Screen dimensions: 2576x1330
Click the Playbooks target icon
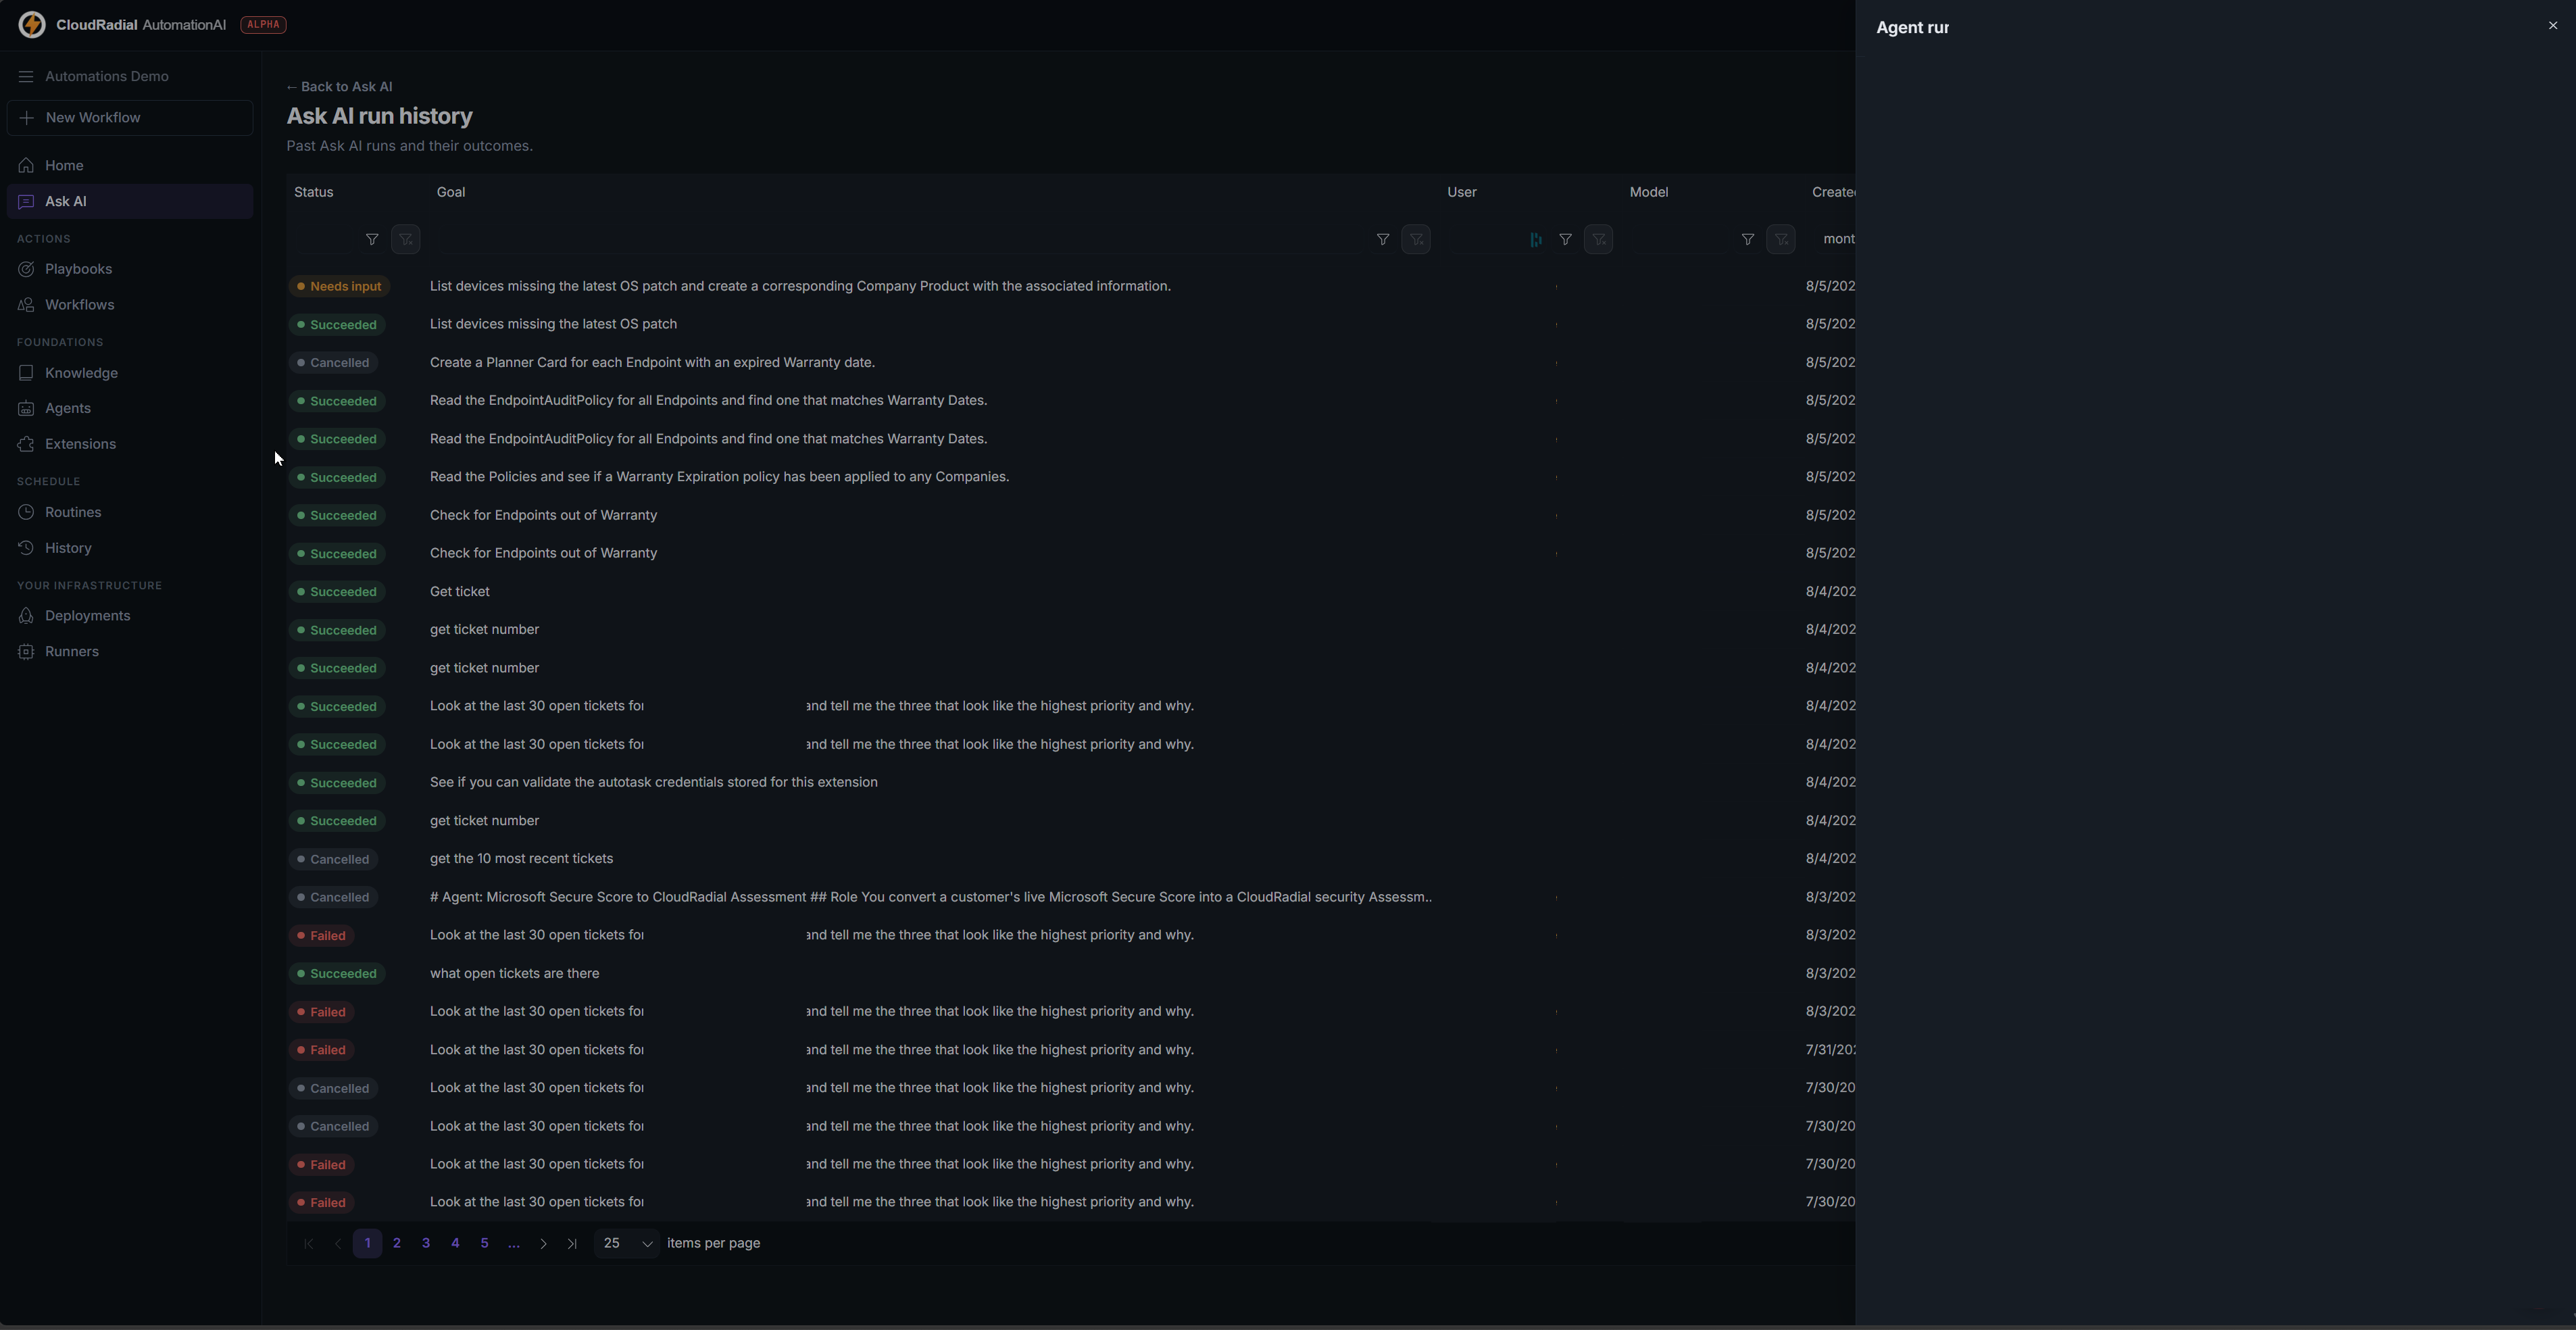tap(26, 269)
